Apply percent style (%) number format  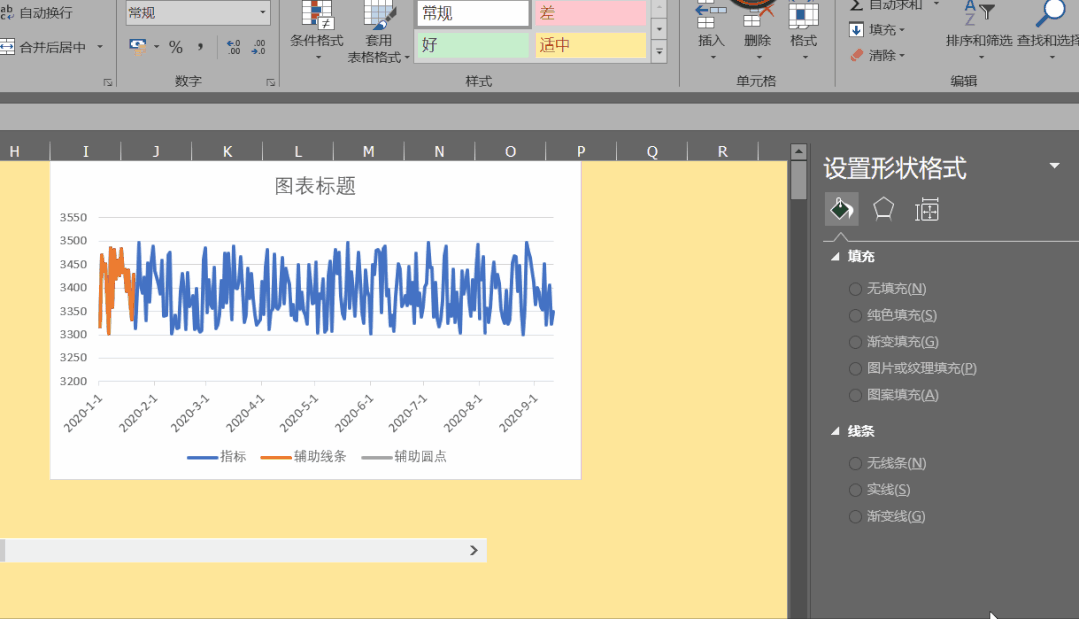pos(176,47)
